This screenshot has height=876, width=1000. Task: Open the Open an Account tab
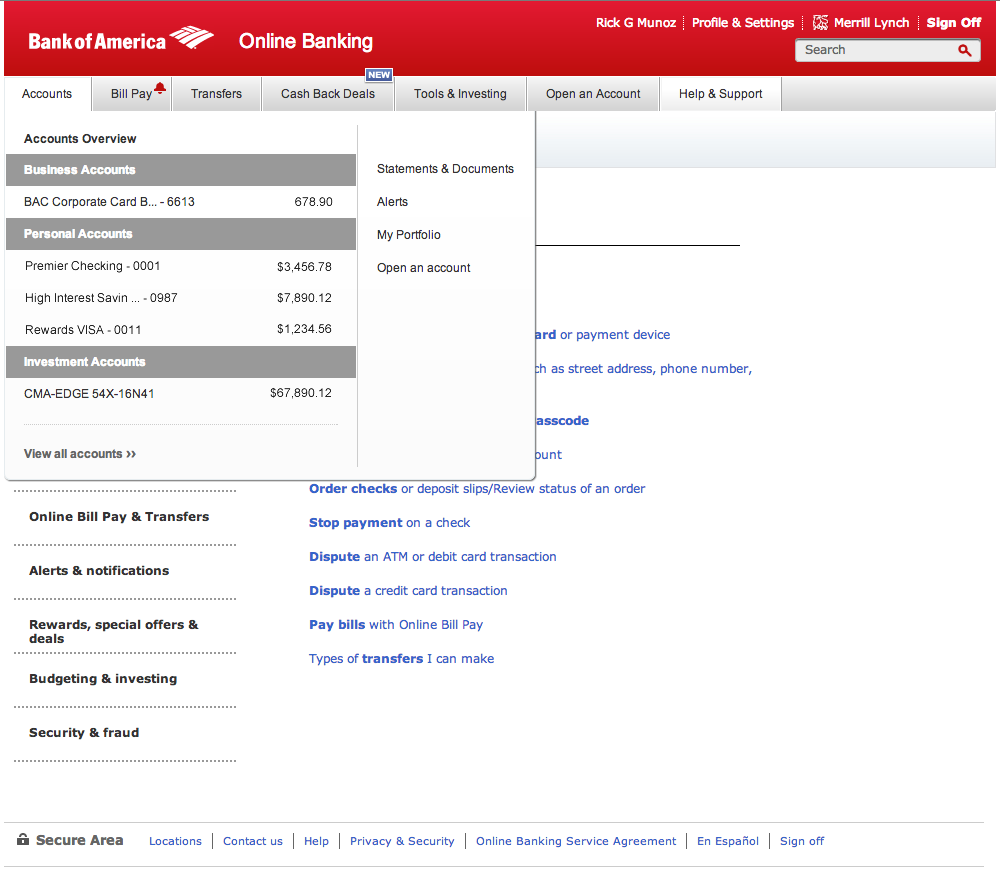tap(592, 94)
